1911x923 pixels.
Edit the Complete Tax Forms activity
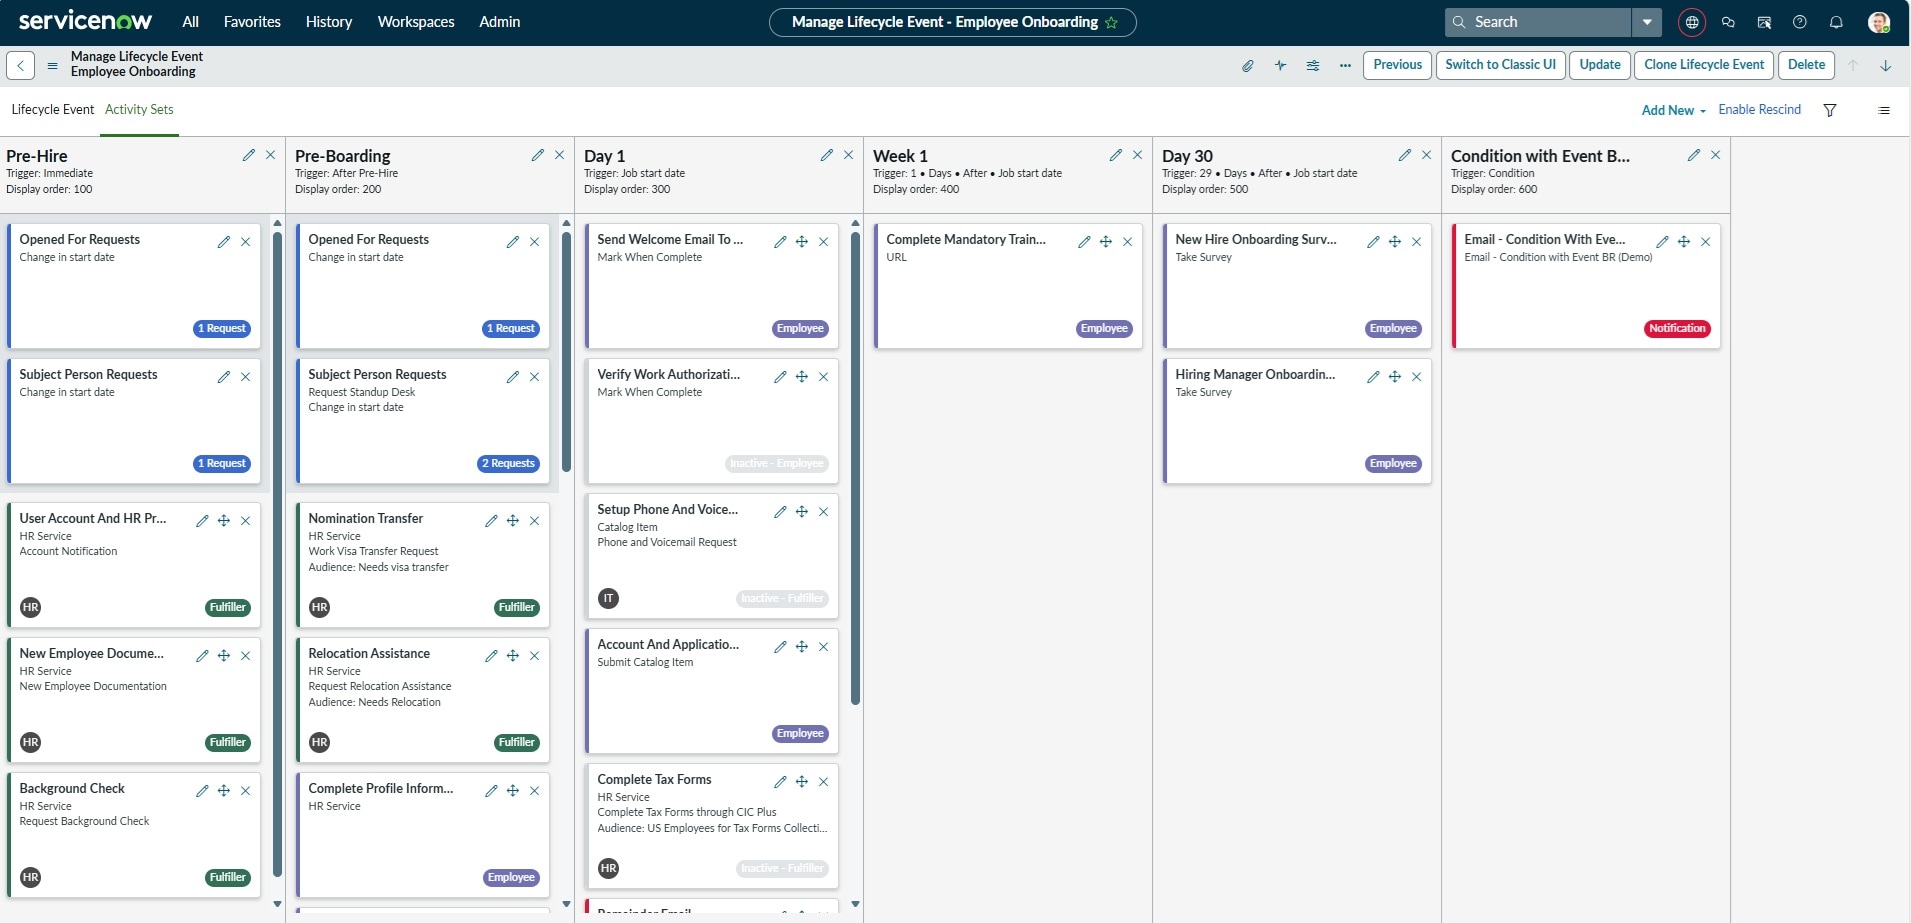[780, 782]
